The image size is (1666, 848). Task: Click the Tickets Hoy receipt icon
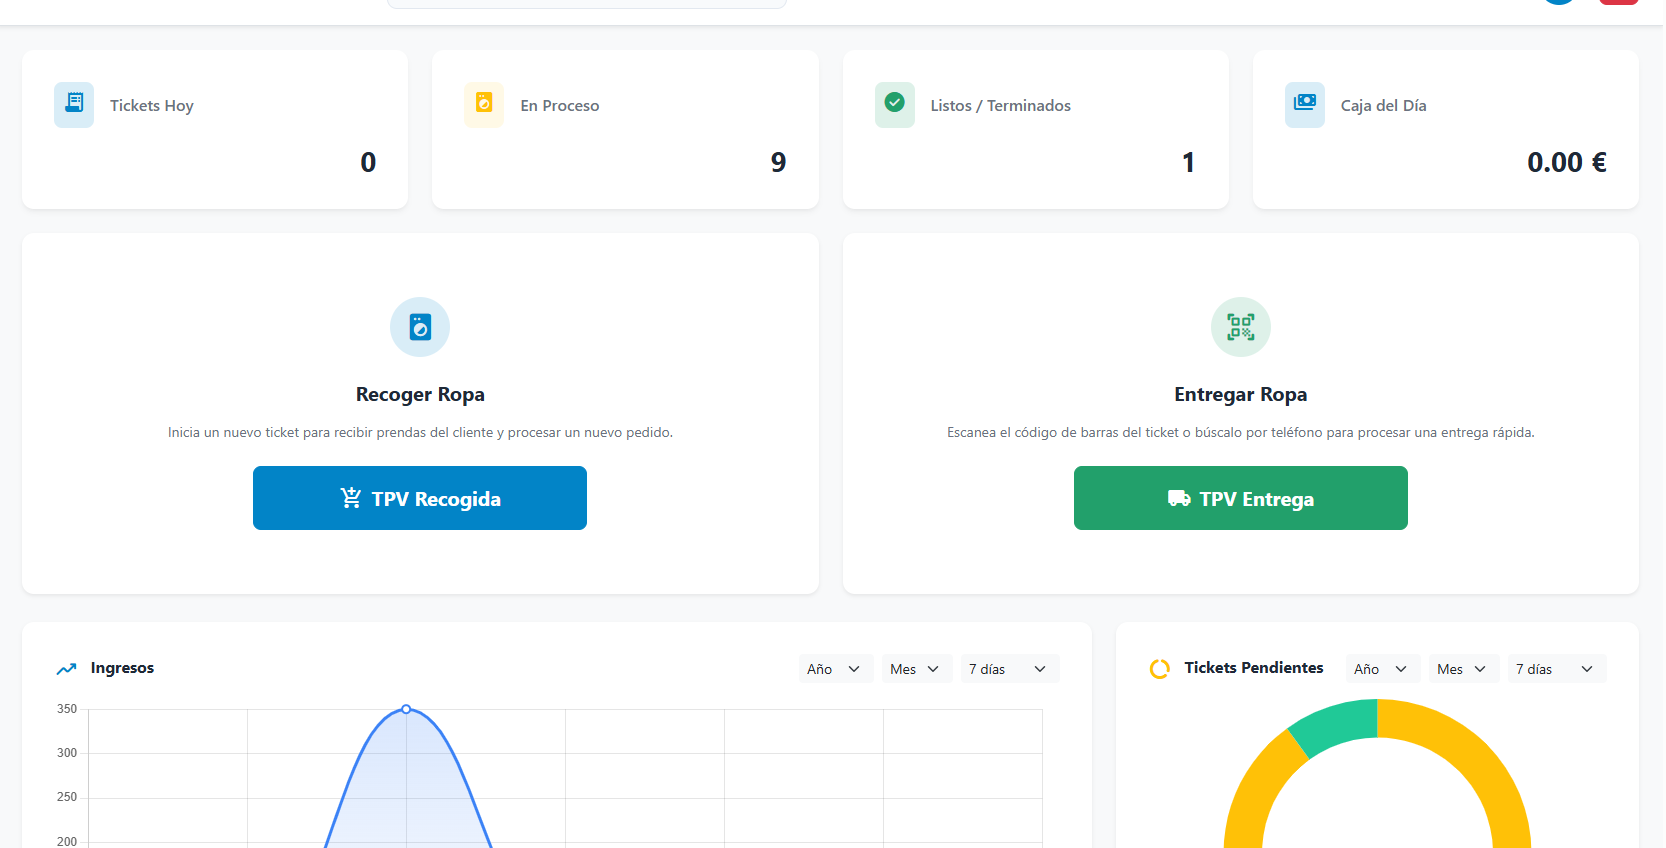pyautogui.click(x=74, y=104)
